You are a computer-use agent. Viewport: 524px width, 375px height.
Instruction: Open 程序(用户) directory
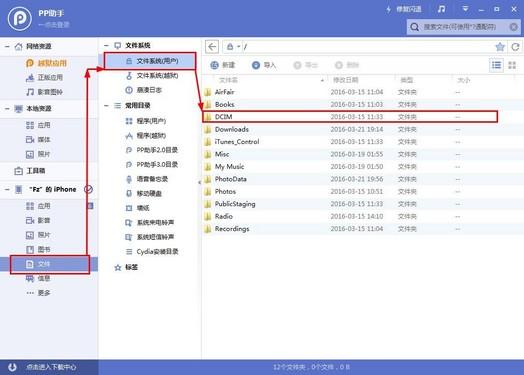(146, 121)
